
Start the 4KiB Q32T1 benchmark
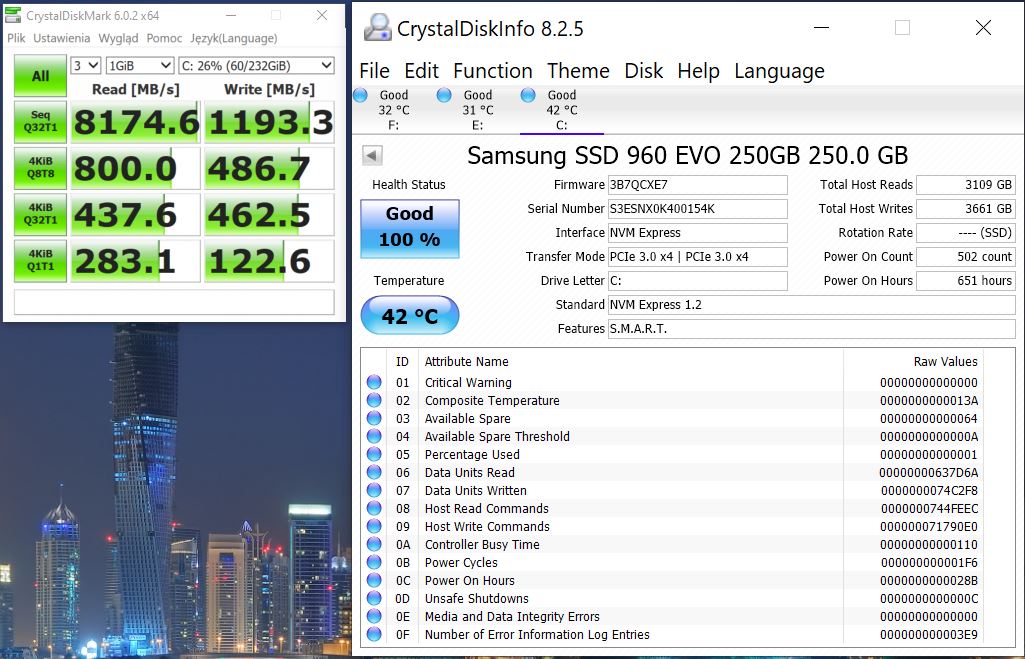[41, 214]
